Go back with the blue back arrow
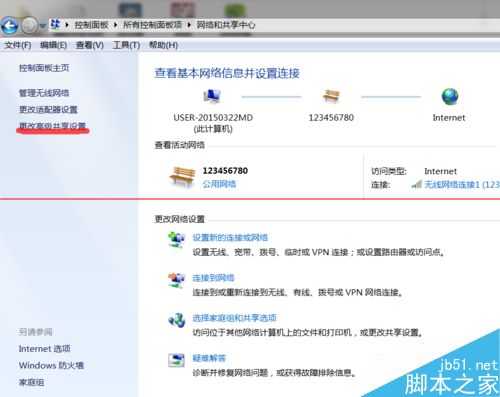 tap(9, 25)
